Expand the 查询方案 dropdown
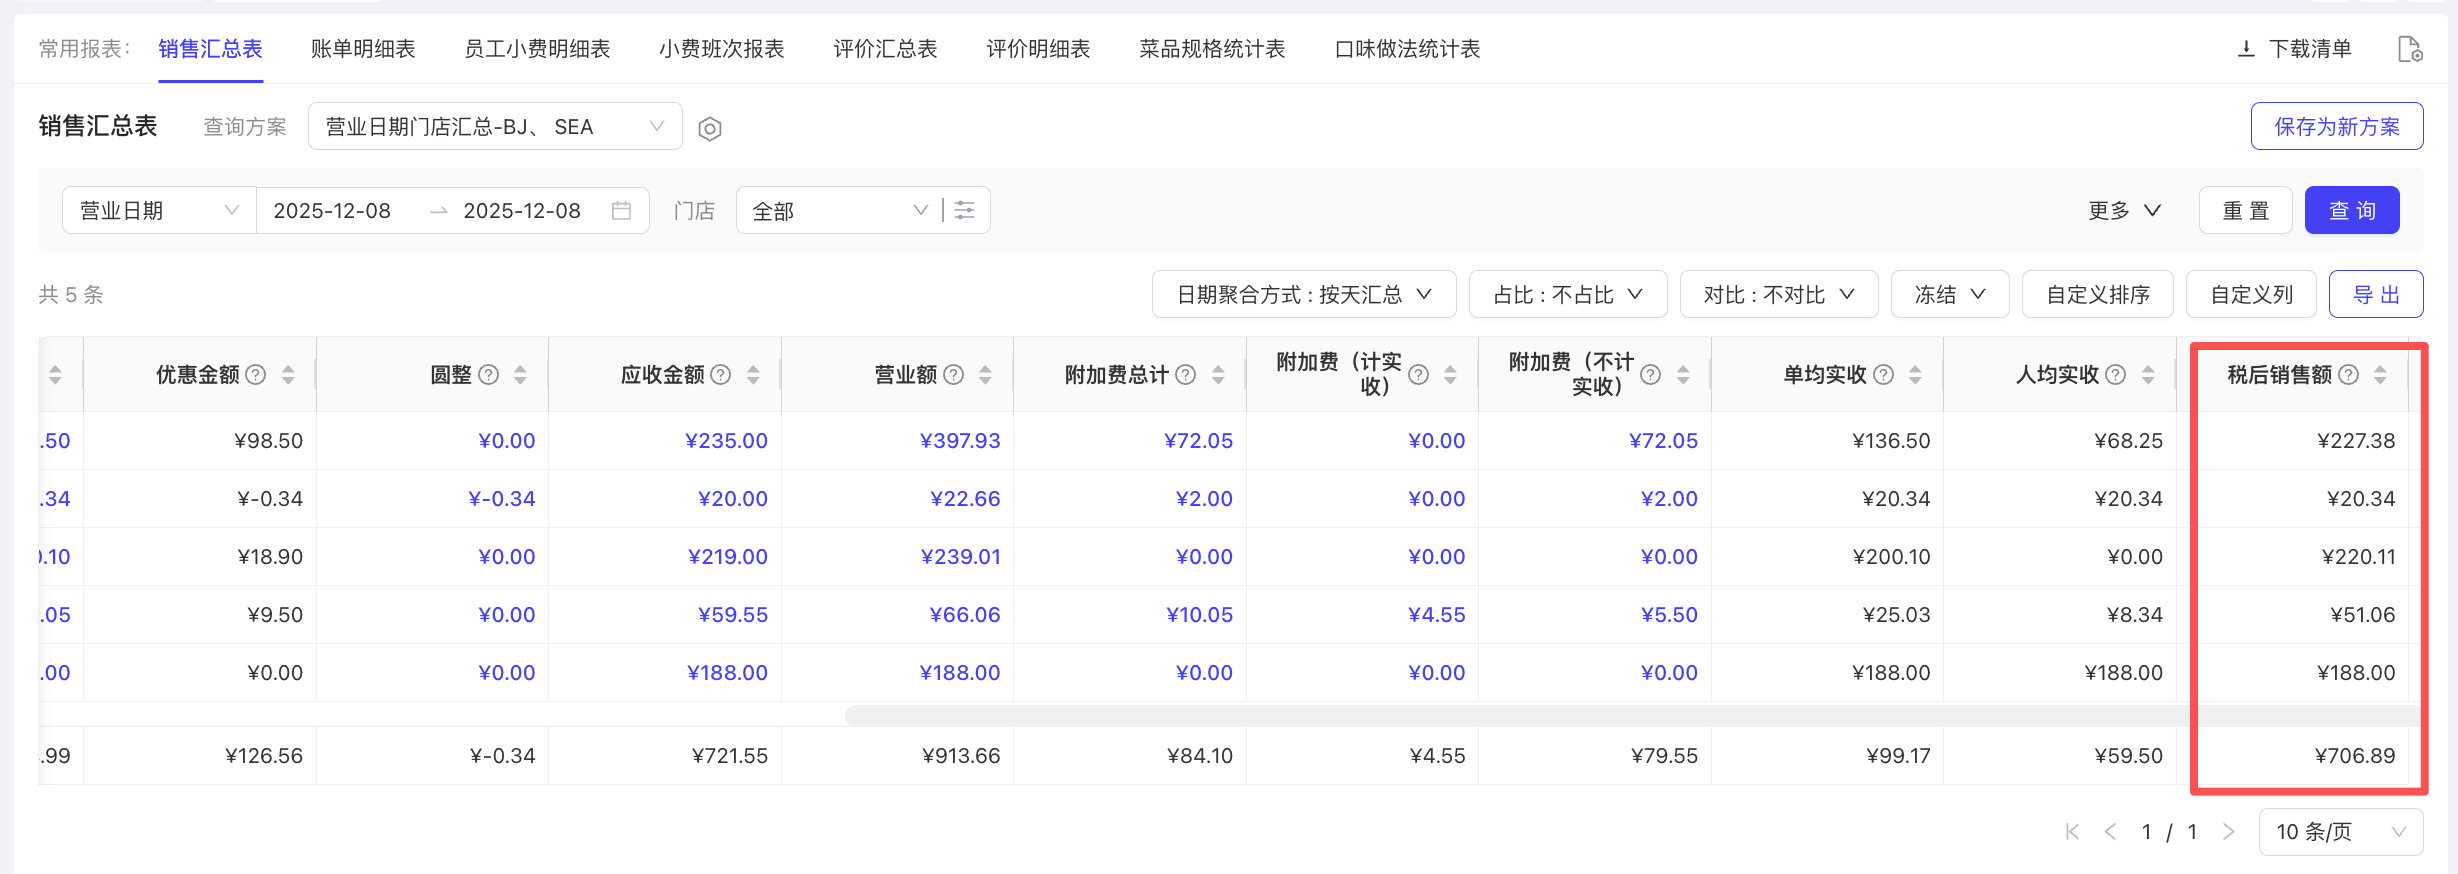The height and width of the screenshot is (874, 2458). pos(495,127)
